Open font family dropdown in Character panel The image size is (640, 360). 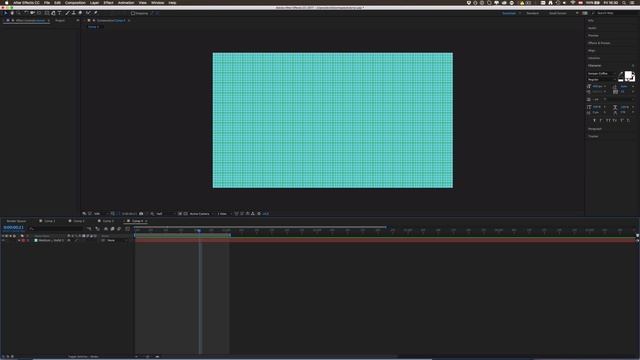[x=602, y=73]
